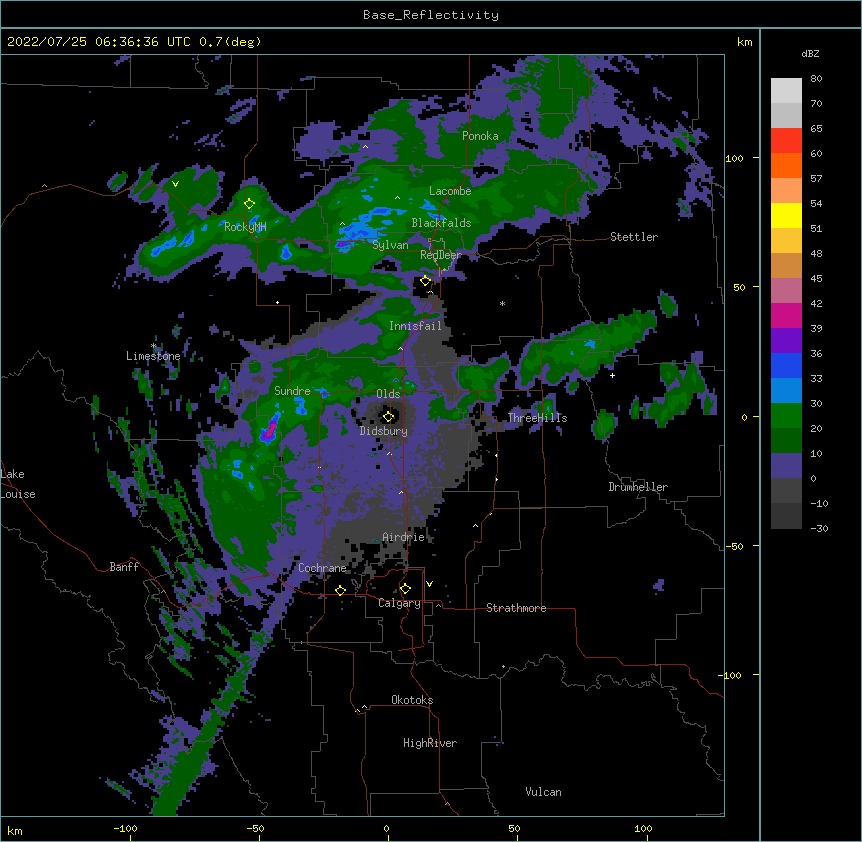Image resolution: width=862 pixels, height=842 pixels.
Task: Click the Strathmore label
Action: point(516,608)
